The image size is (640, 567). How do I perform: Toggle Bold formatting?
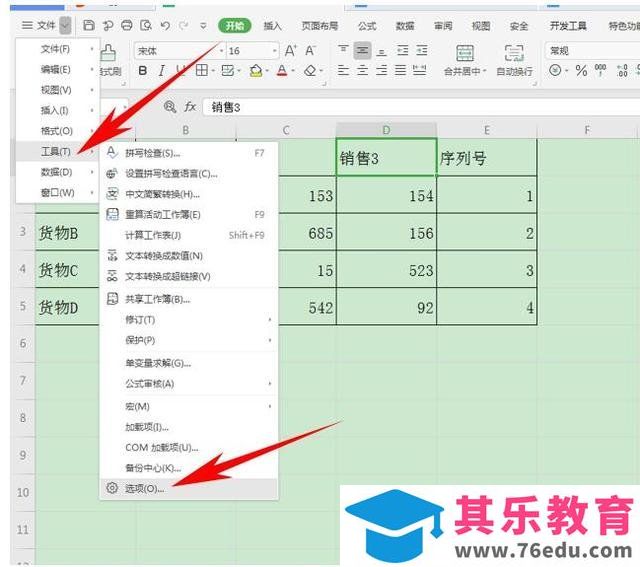point(142,71)
